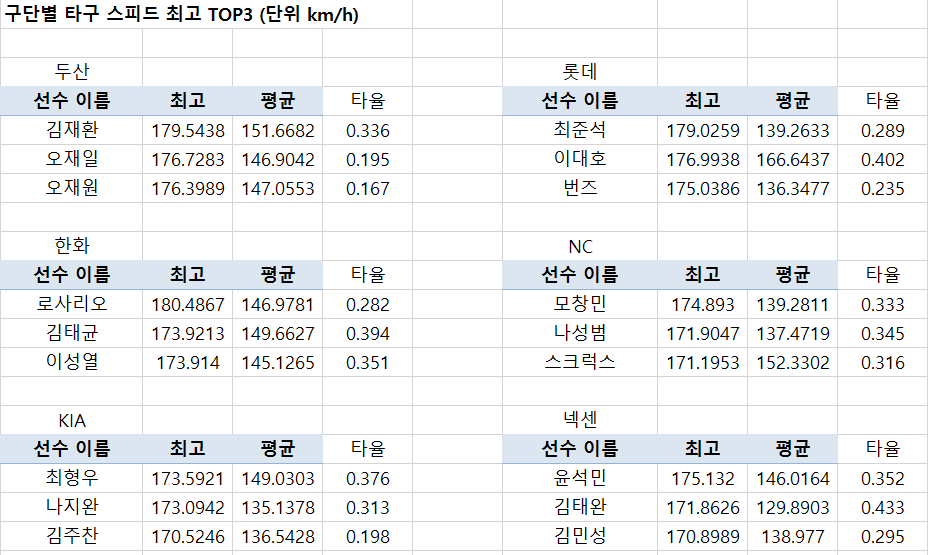The image size is (928, 555).
Task: Select player name cell 모창민
Action: tap(580, 304)
